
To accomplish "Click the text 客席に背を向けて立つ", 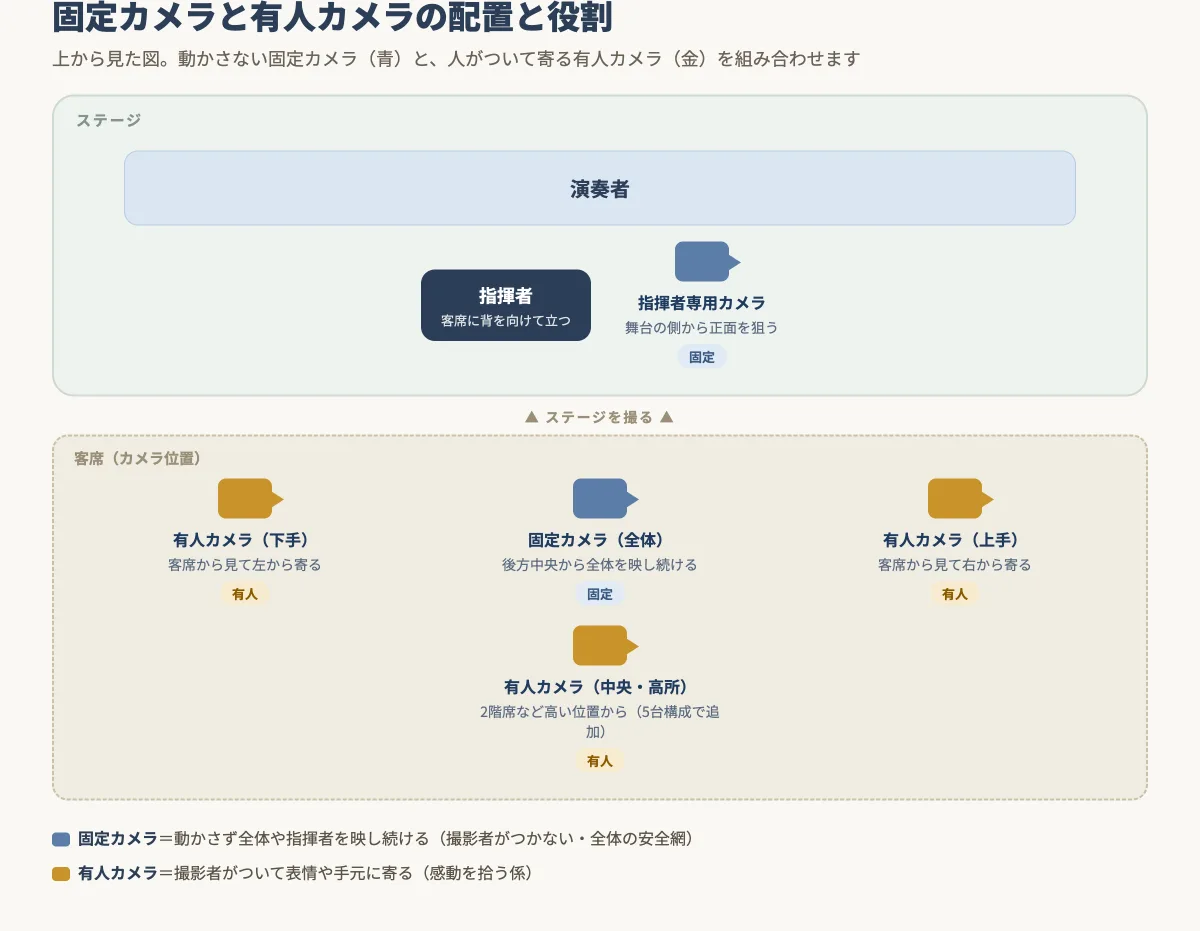I will [506, 322].
